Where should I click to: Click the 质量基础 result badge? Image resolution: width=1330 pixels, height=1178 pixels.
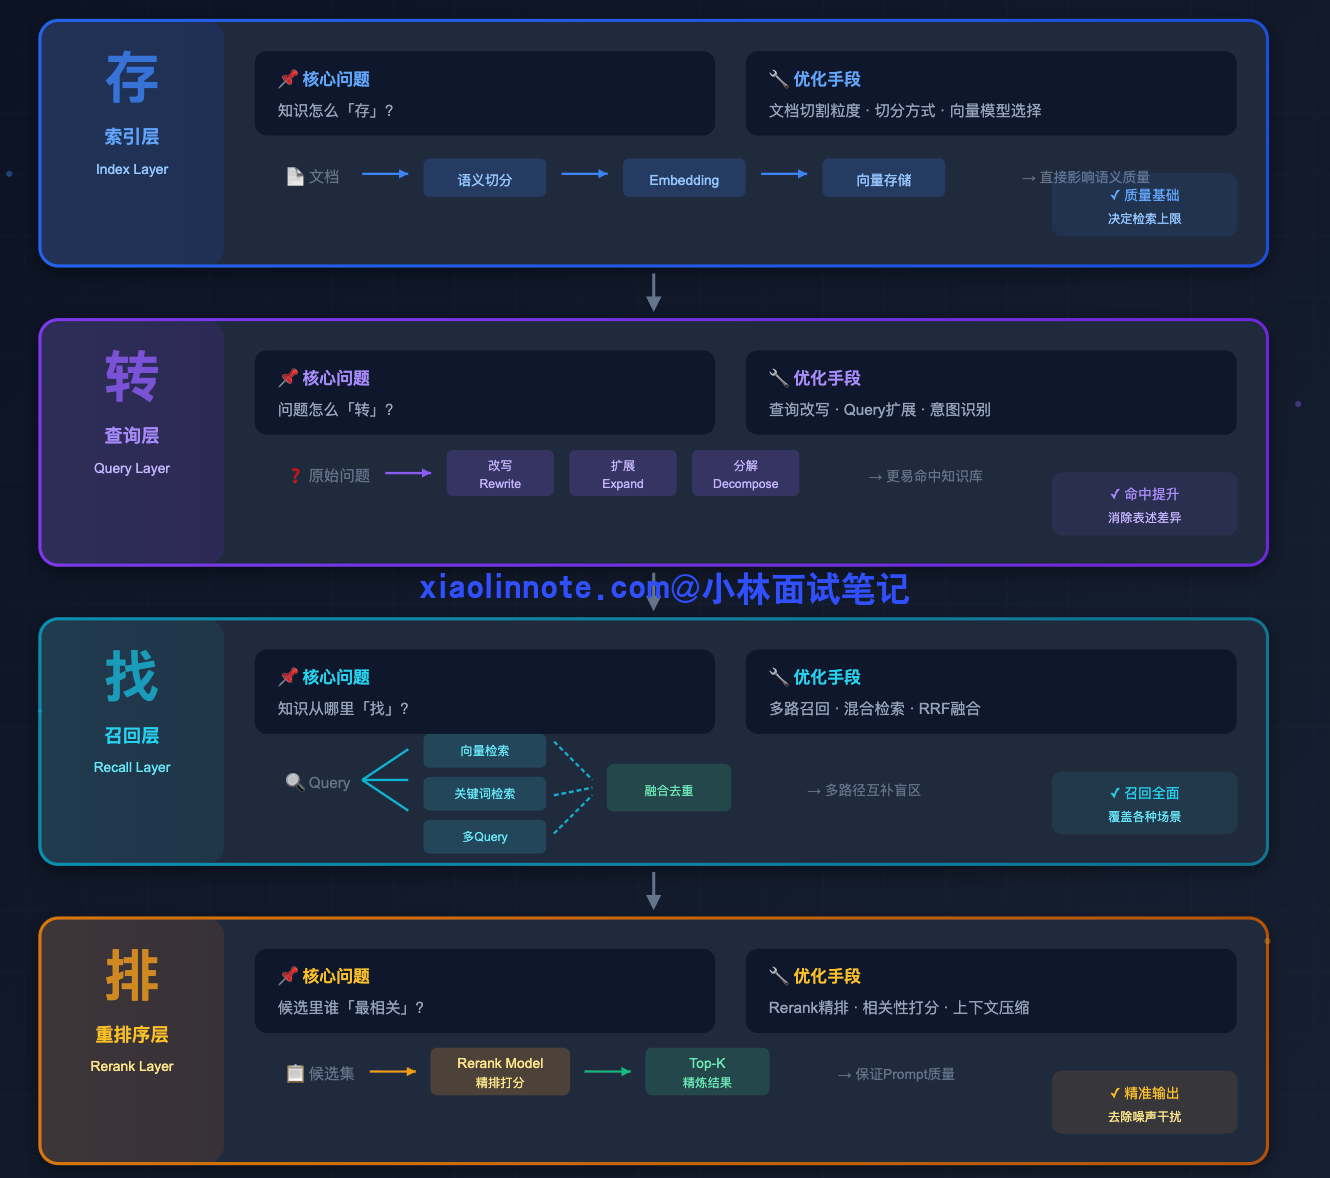pyautogui.click(x=1144, y=206)
